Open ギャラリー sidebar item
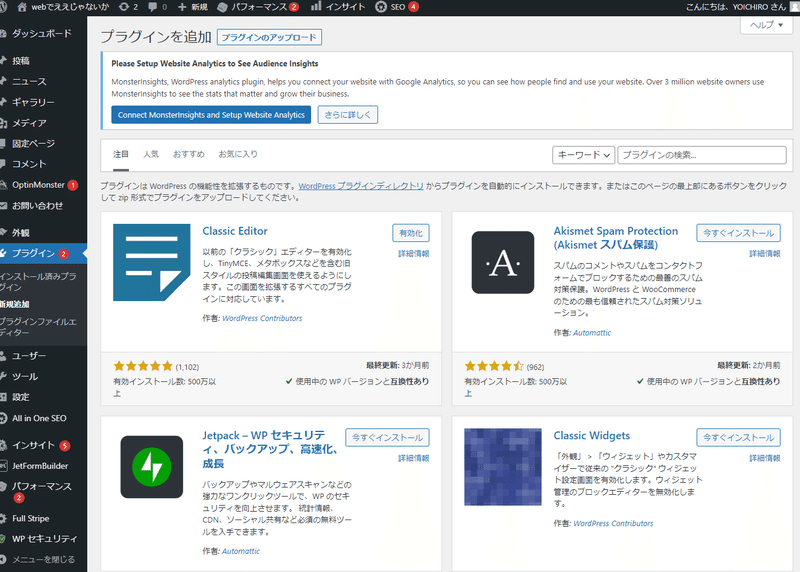The width and height of the screenshot is (800, 572). point(33,102)
